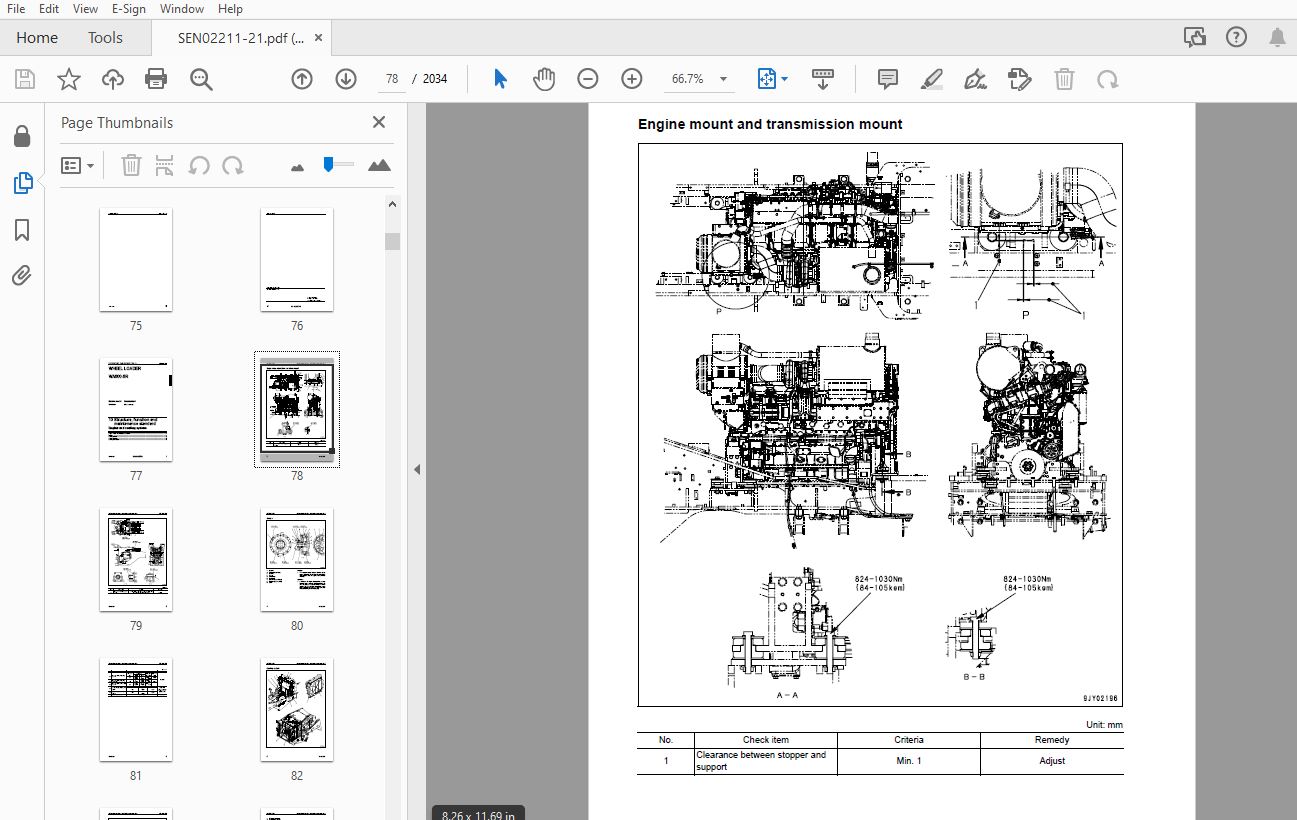Click the stamp tool icon

pos(1019,79)
